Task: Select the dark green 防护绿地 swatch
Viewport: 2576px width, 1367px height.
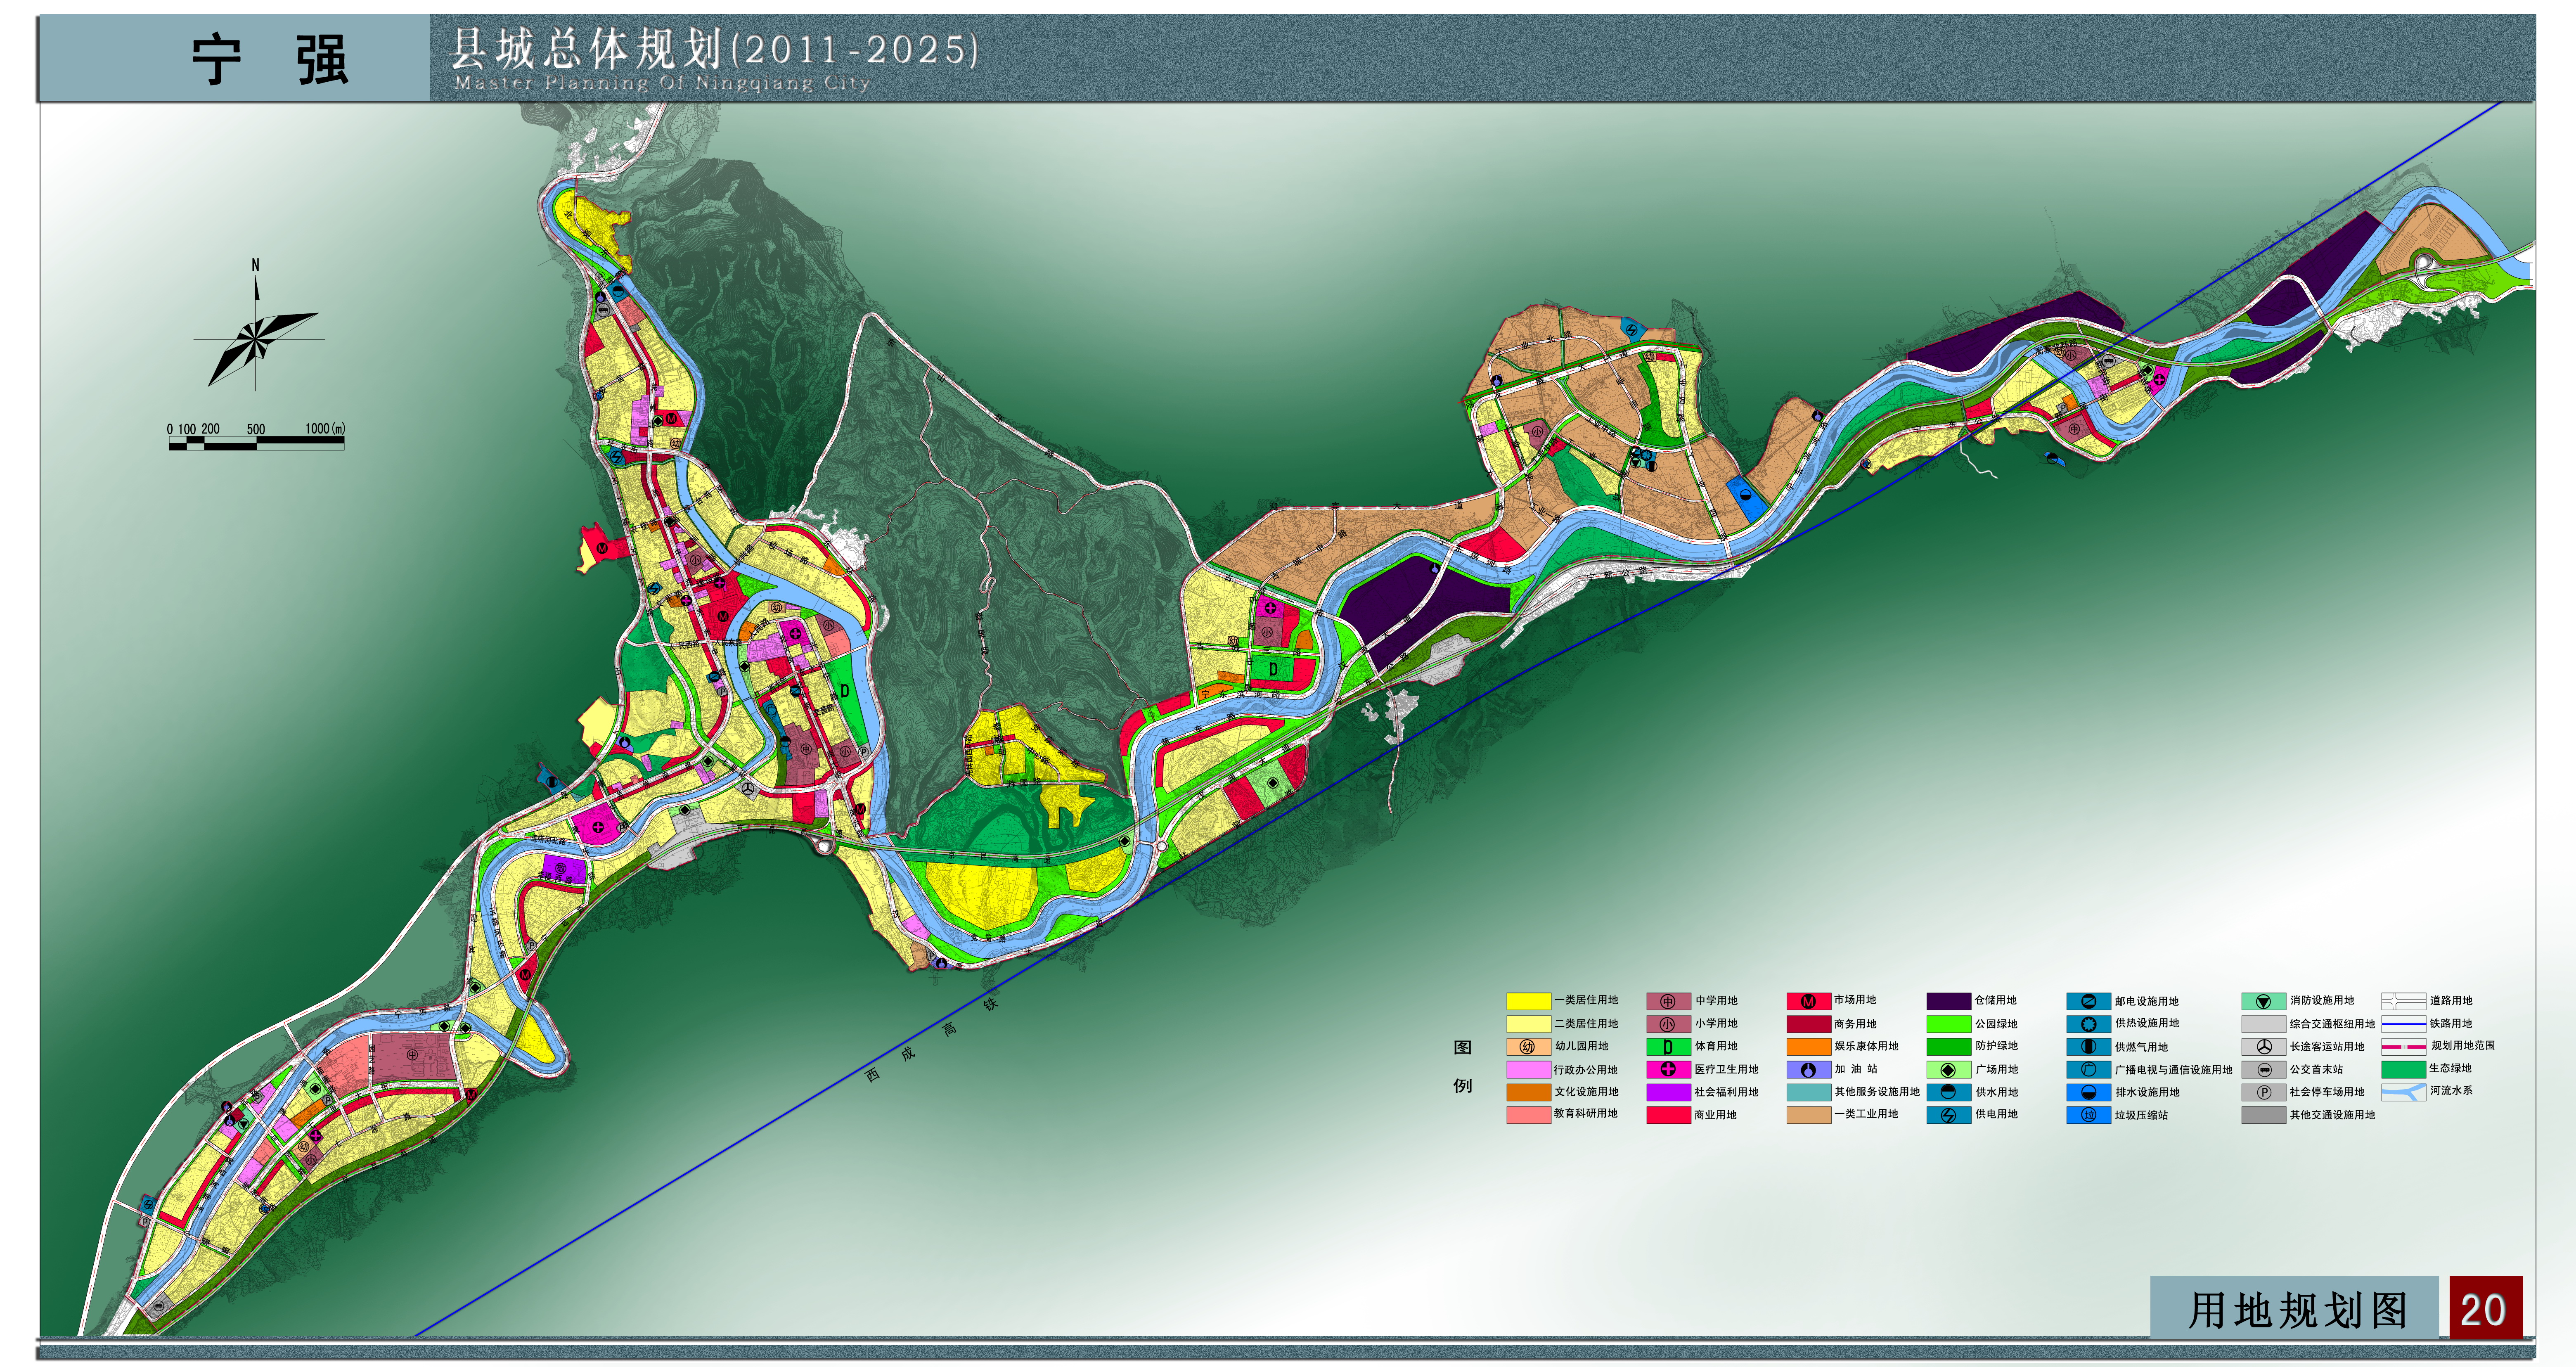Action: [1948, 1047]
